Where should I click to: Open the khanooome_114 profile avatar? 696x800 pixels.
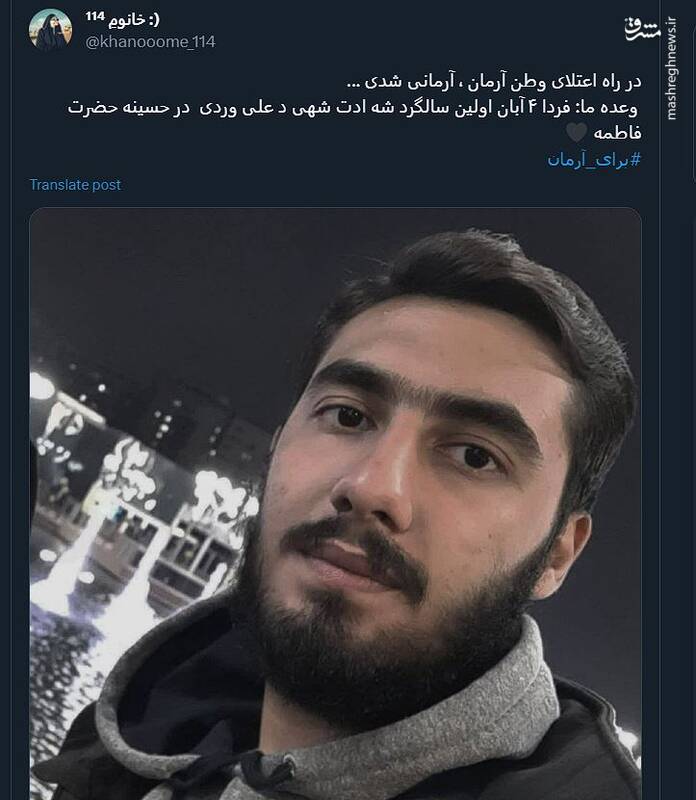coord(50,30)
